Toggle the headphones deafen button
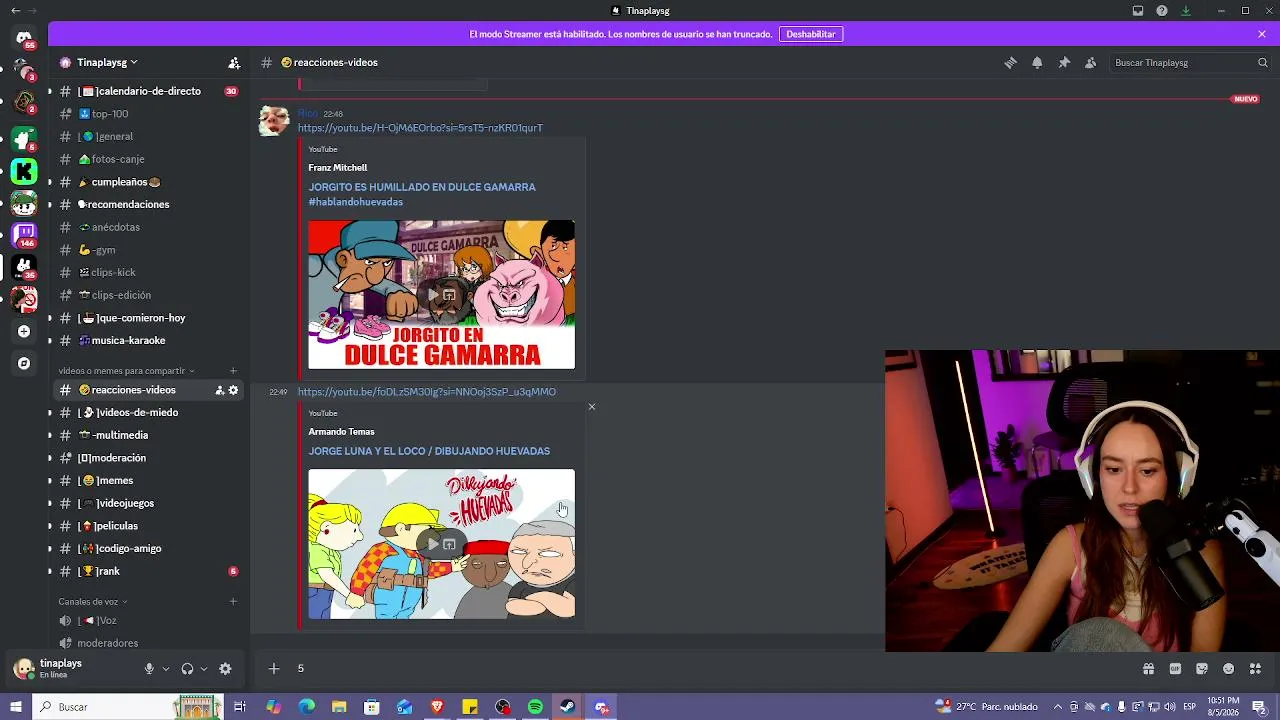 (x=187, y=669)
